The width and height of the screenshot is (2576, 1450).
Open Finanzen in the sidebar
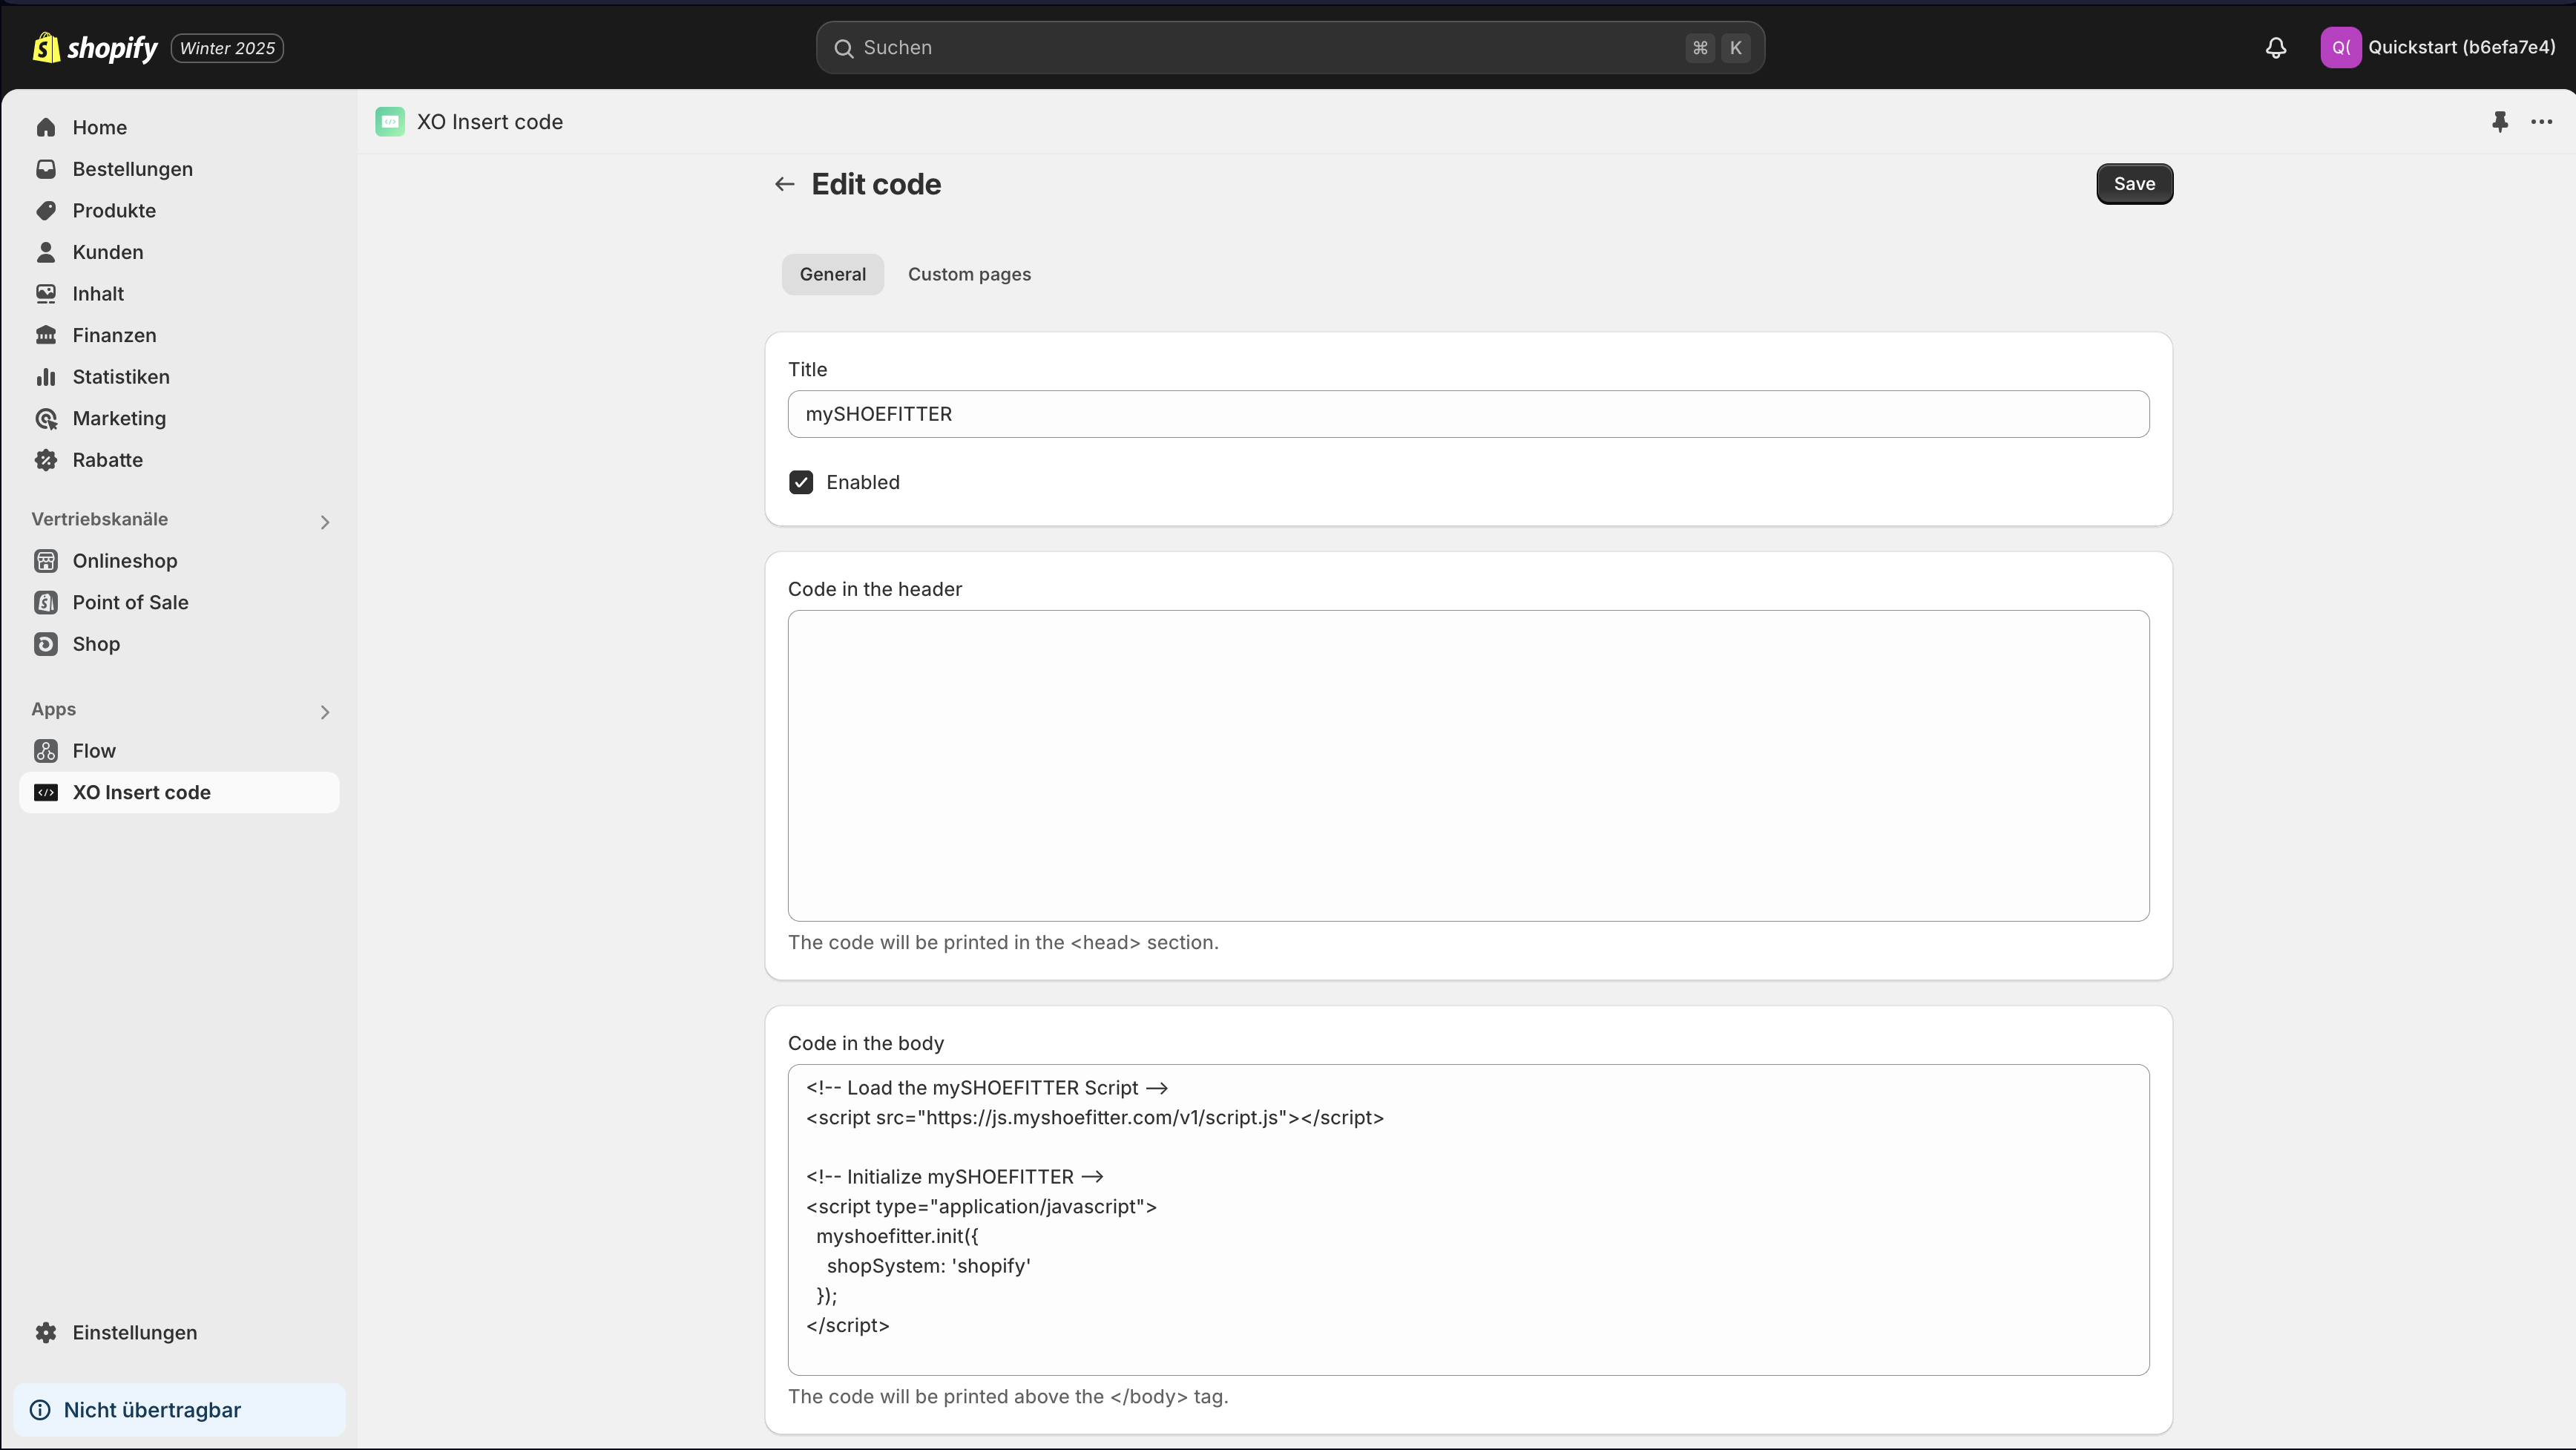point(179,335)
